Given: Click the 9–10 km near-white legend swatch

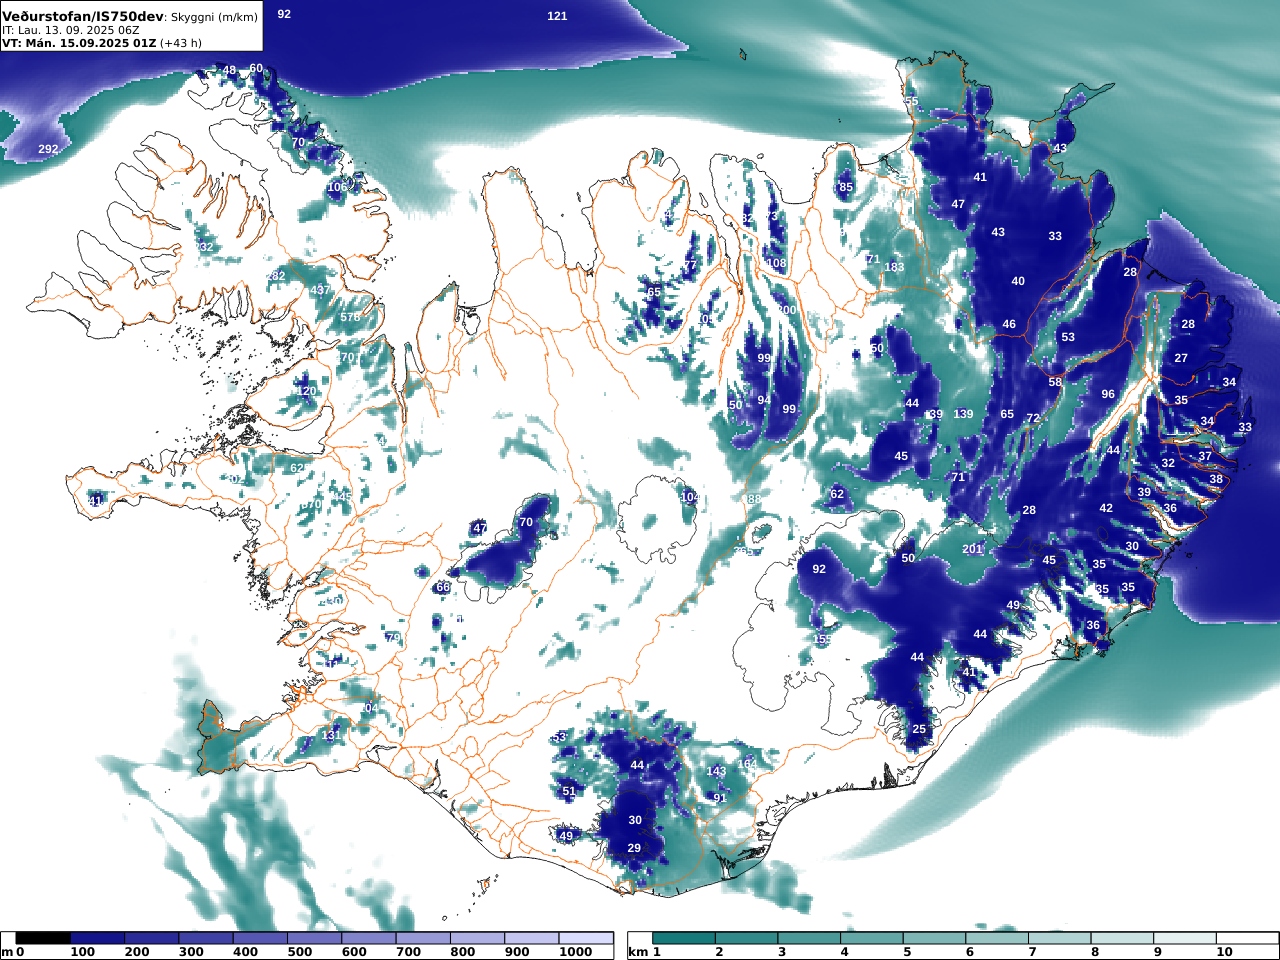Looking at the screenshot, I should pyautogui.click(x=1184, y=938).
